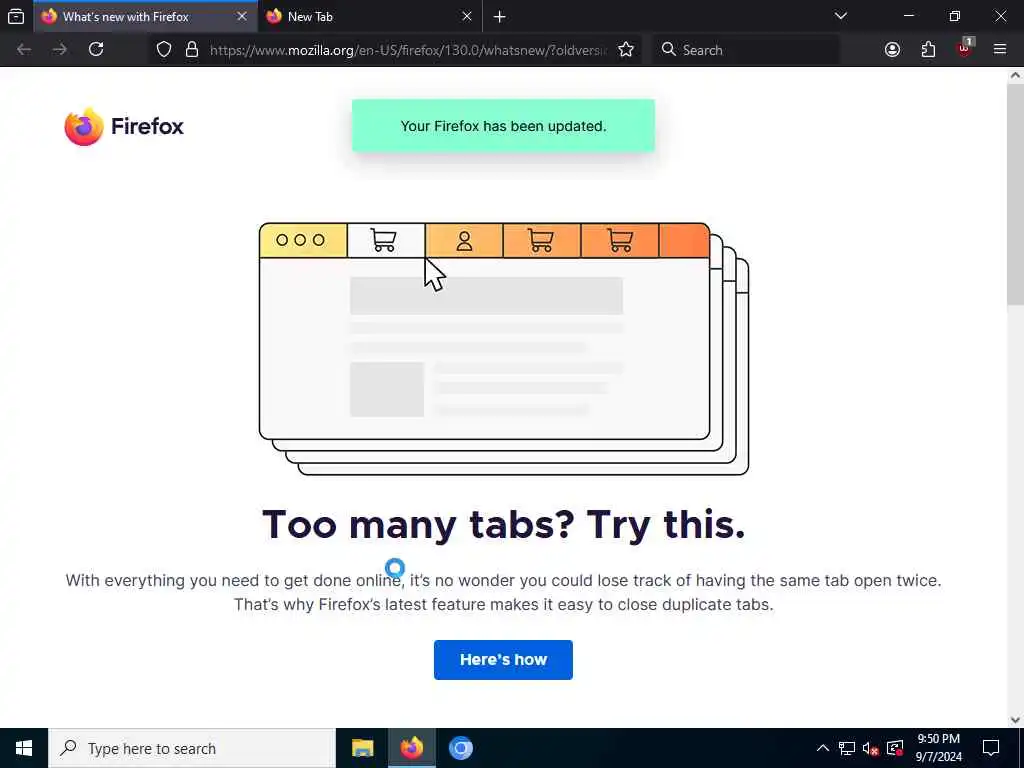Click the Here's how button
The width and height of the screenshot is (1024, 768).
point(503,660)
